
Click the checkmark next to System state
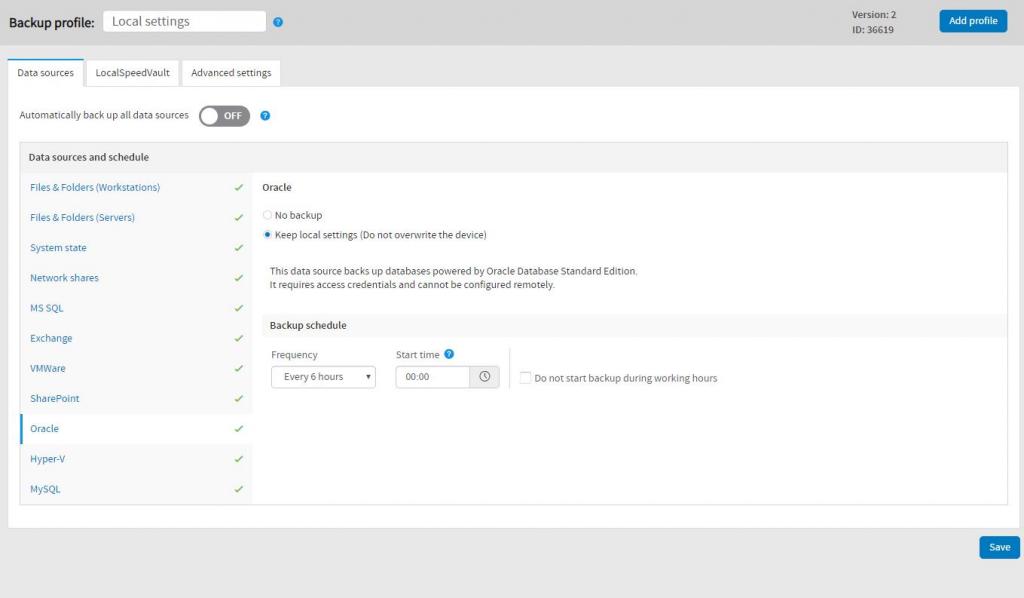[238, 247]
